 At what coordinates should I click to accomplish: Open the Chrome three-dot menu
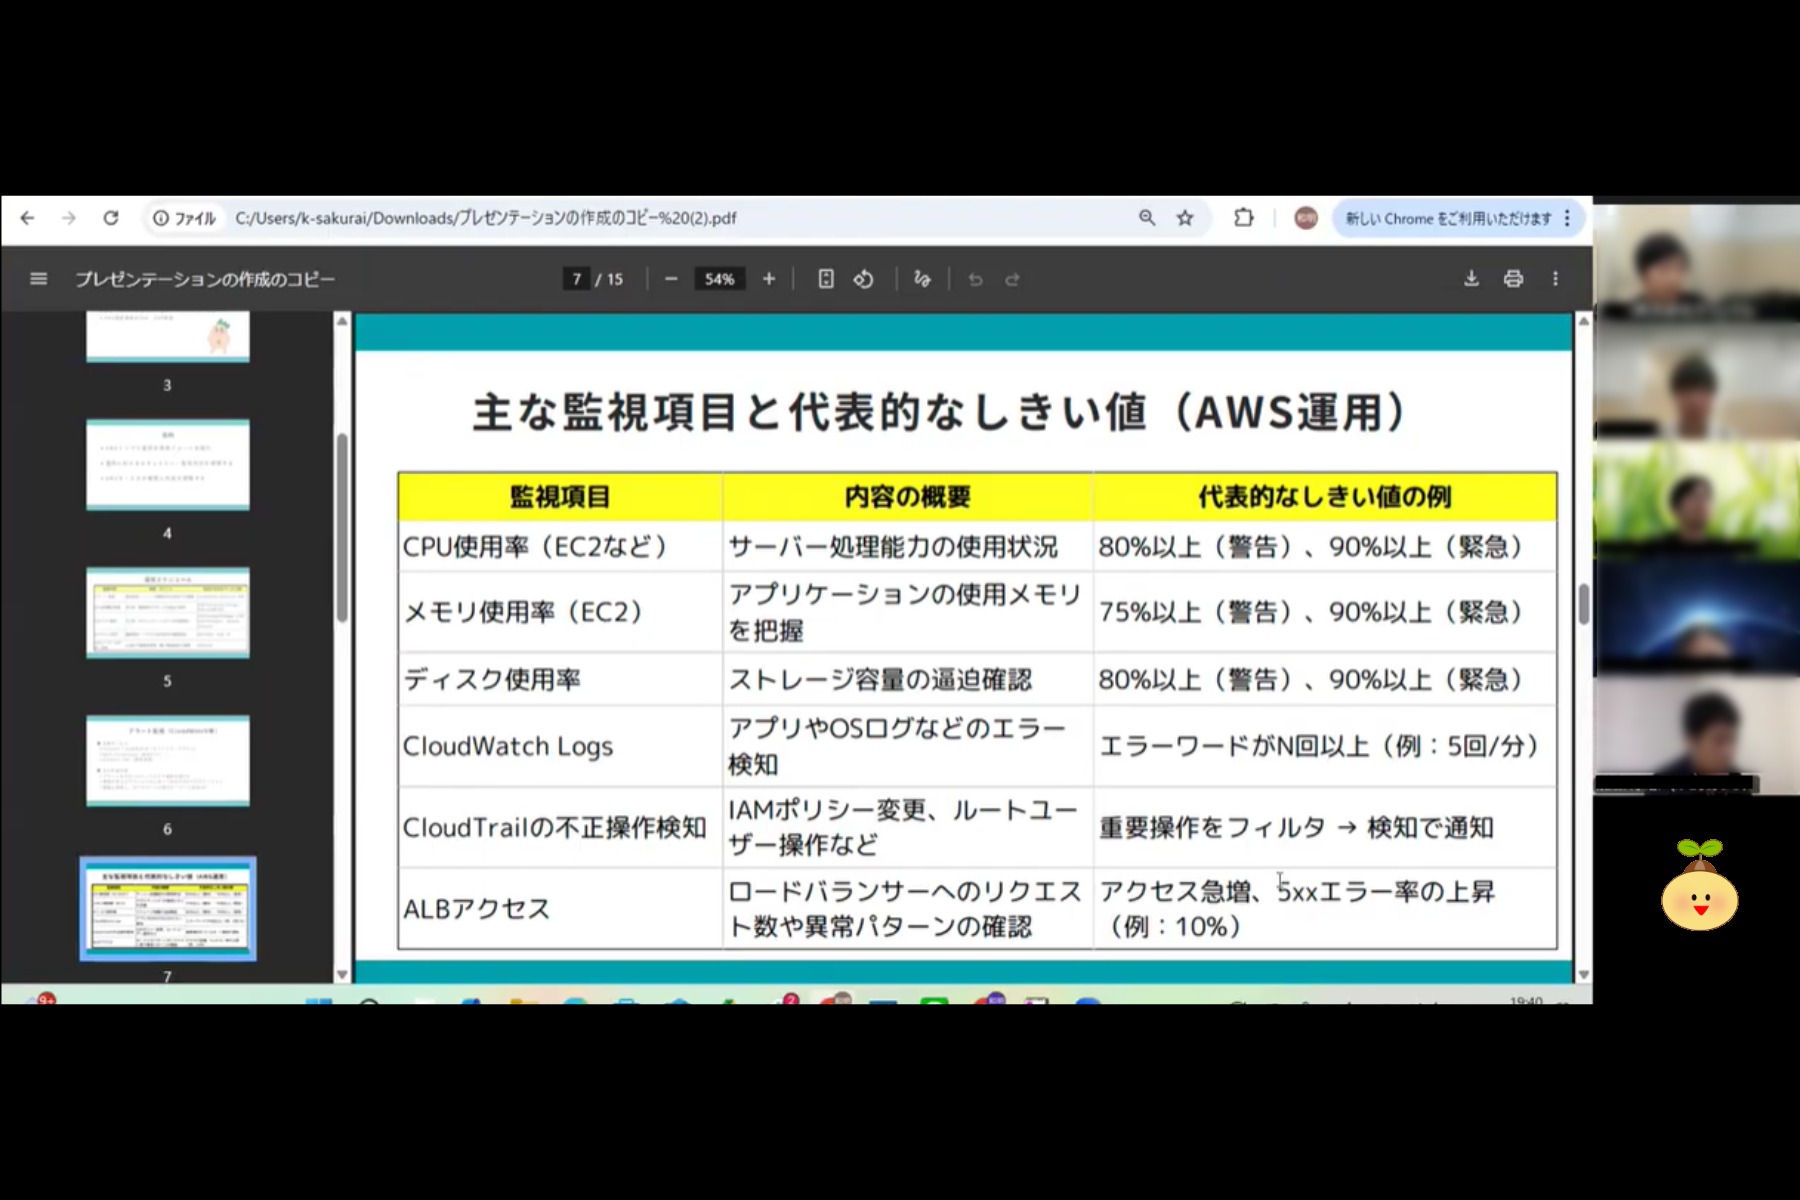[1567, 218]
